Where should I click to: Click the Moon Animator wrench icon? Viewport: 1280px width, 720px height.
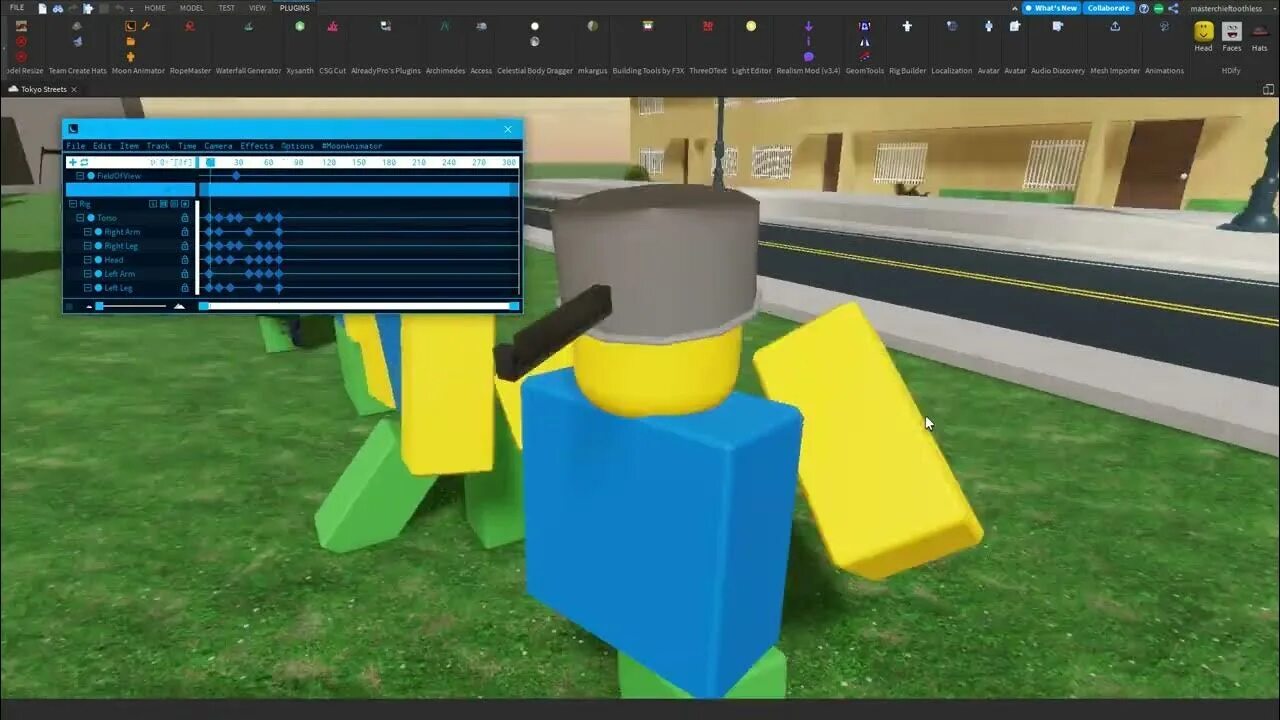pyautogui.click(x=146, y=27)
